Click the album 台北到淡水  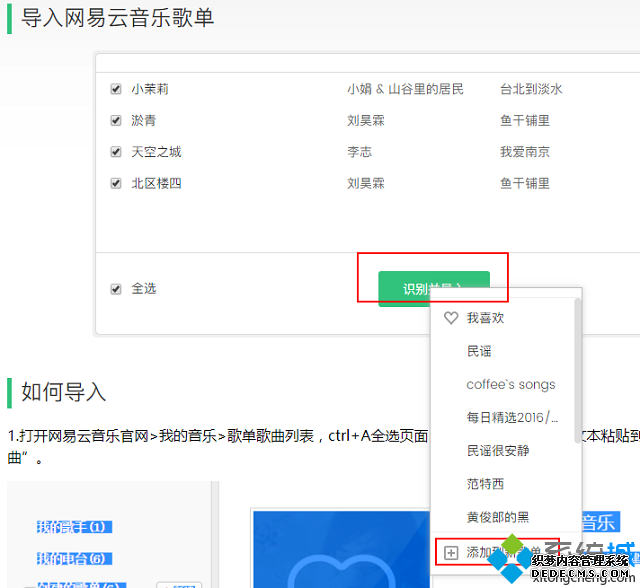[531, 89]
